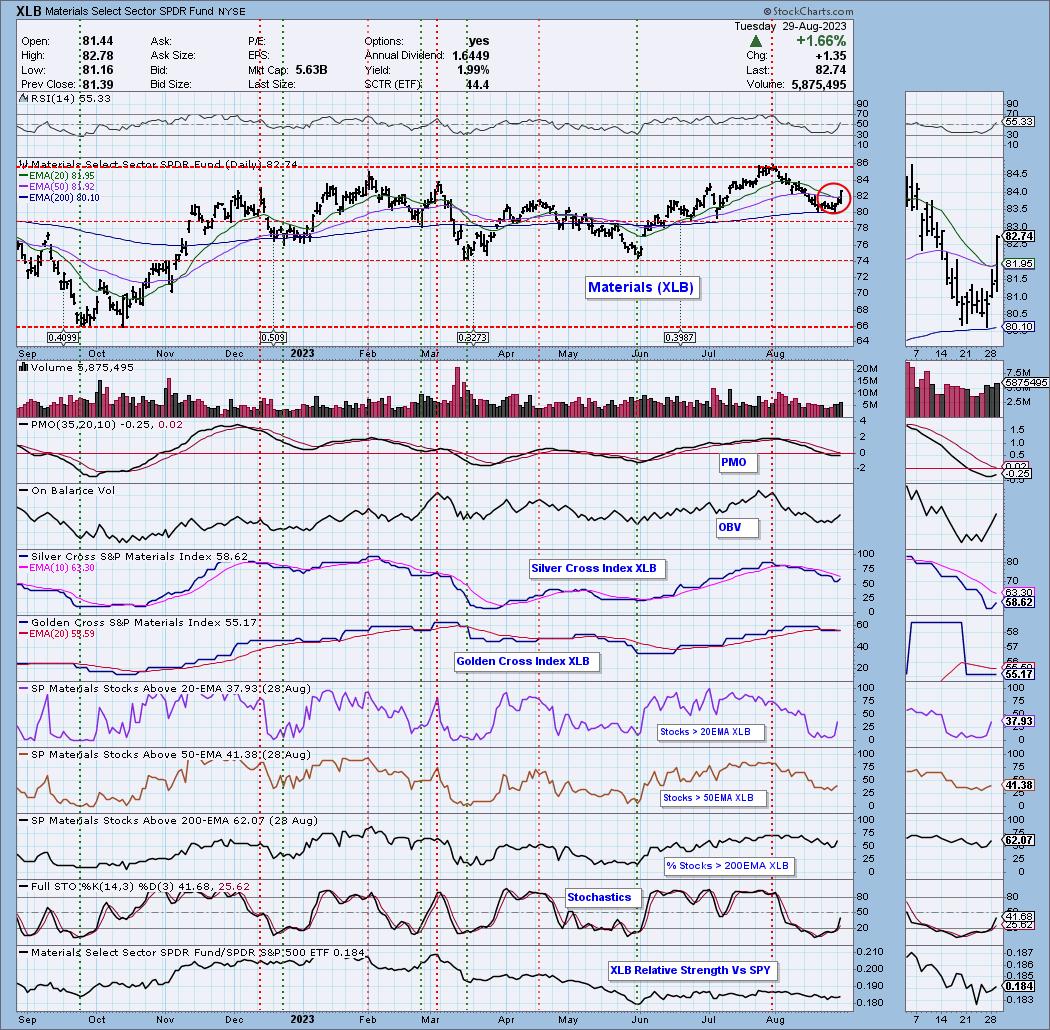Click the 'RSI(14) 55.33' panel label
The width and height of the screenshot is (1050, 1030).
(x=70, y=98)
